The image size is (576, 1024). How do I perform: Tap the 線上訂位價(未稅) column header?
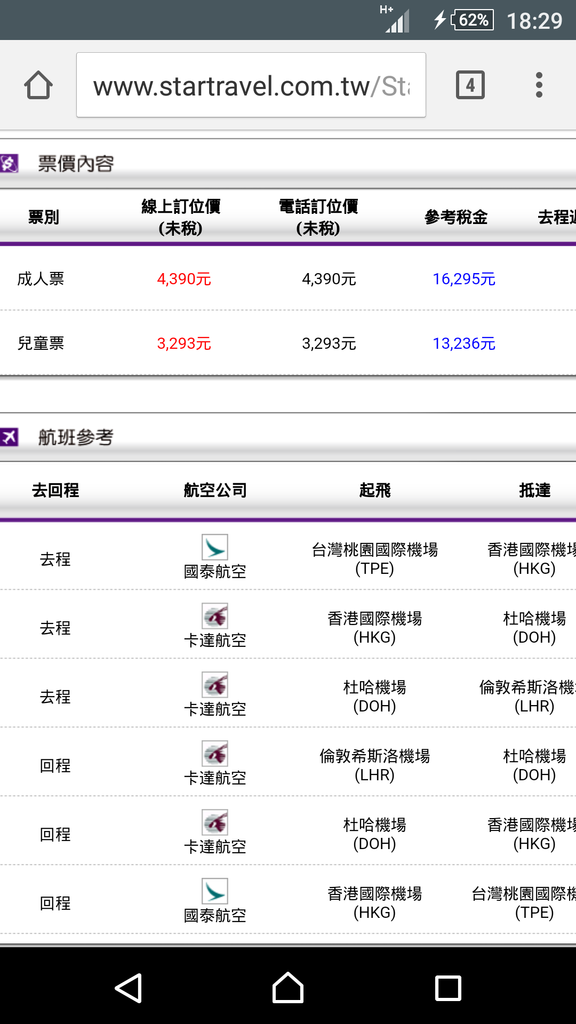click(x=181, y=217)
